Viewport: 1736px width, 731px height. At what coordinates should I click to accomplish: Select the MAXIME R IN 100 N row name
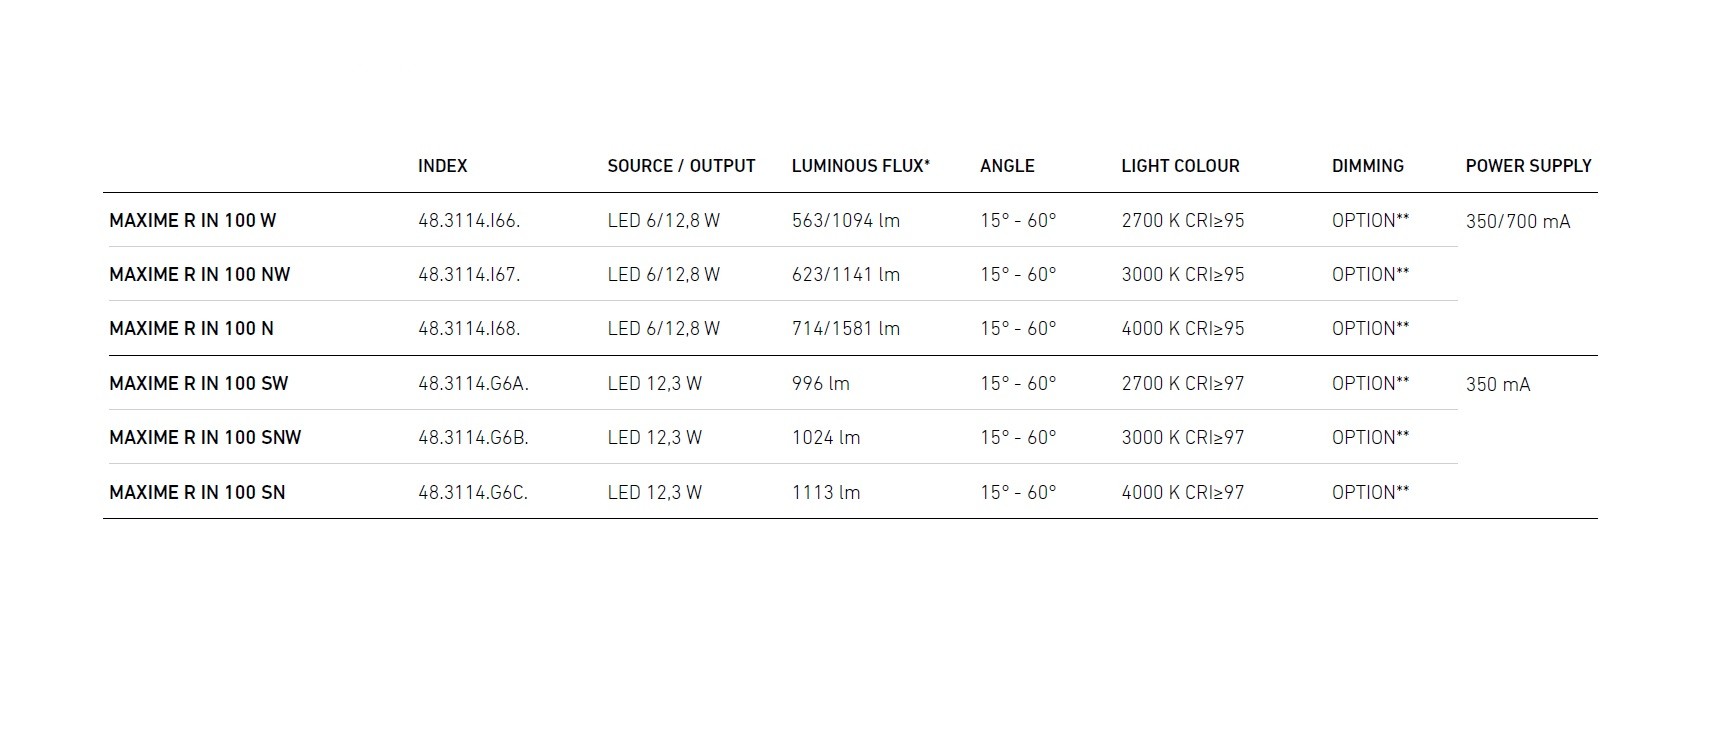tap(191, 329)
